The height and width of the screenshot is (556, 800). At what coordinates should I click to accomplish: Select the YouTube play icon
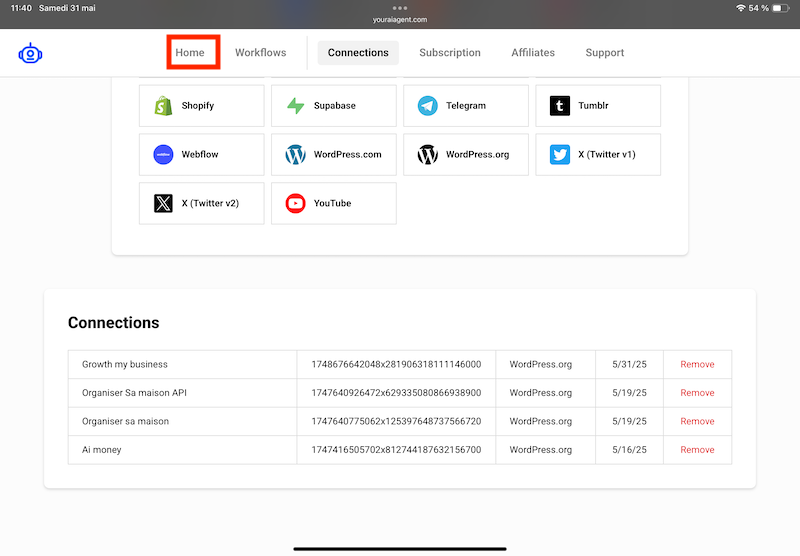[295, 203]
